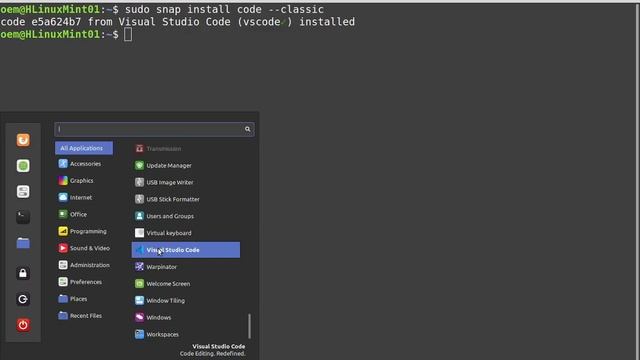Click the Warpinator icon

[139, 267]
